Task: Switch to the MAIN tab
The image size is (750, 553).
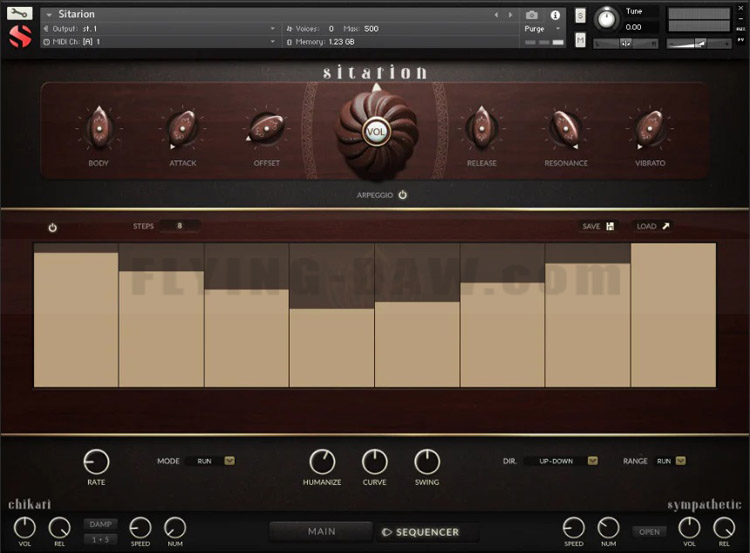Action: 321,531
